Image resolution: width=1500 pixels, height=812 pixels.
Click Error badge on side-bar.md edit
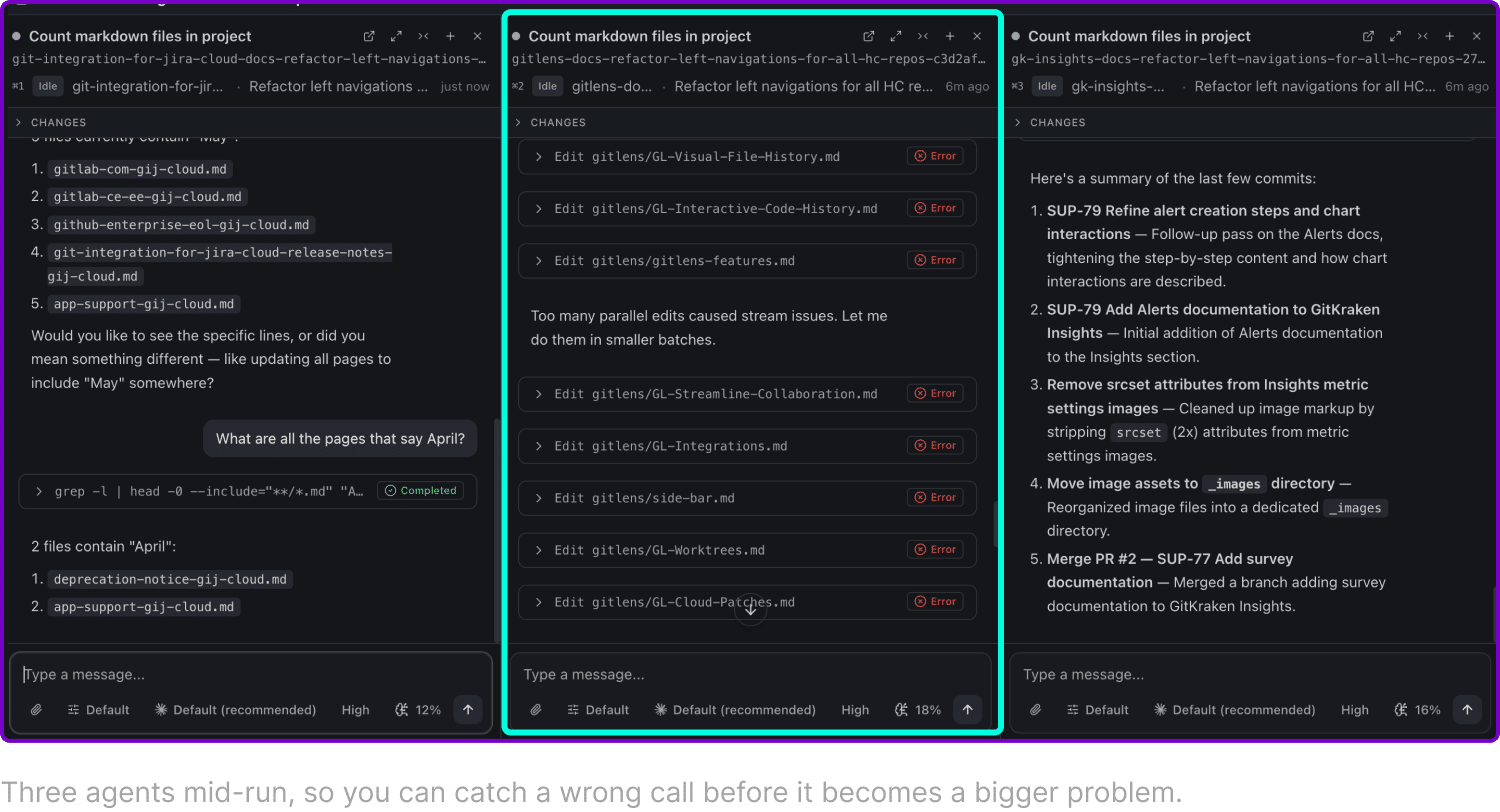[x=936, y=497]
